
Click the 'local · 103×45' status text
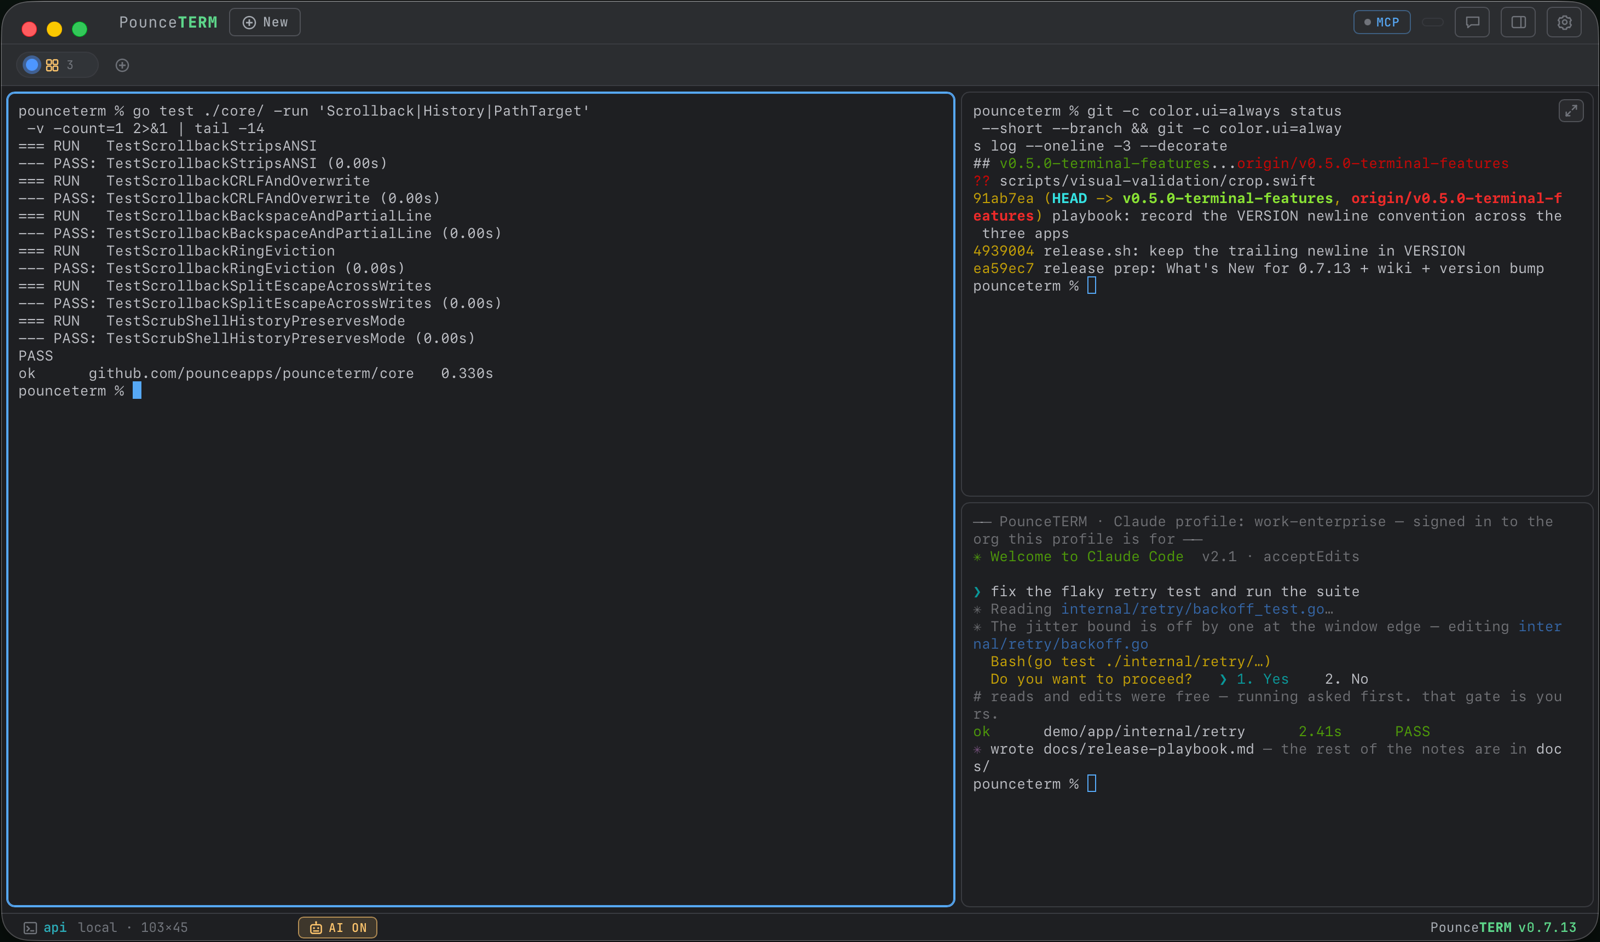pos(133,928)
